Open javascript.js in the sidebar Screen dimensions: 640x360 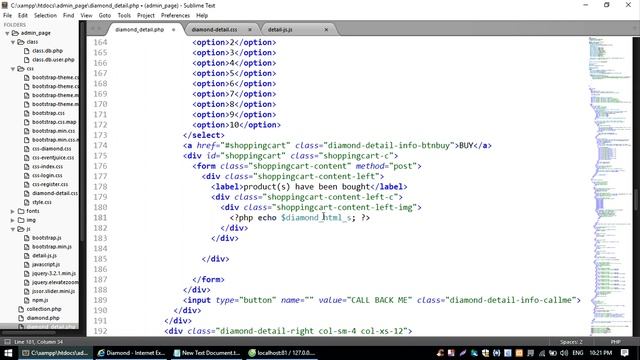46,265
